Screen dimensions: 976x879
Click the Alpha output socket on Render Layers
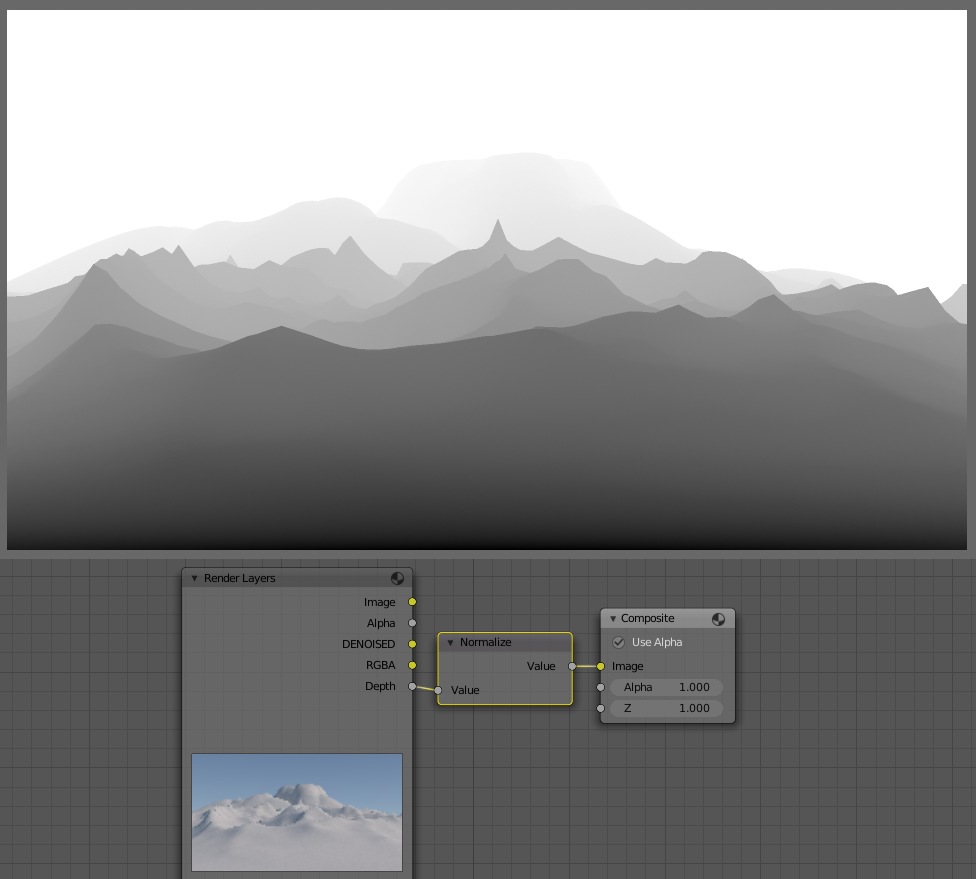pyautogui.click(x=412, y=623)
